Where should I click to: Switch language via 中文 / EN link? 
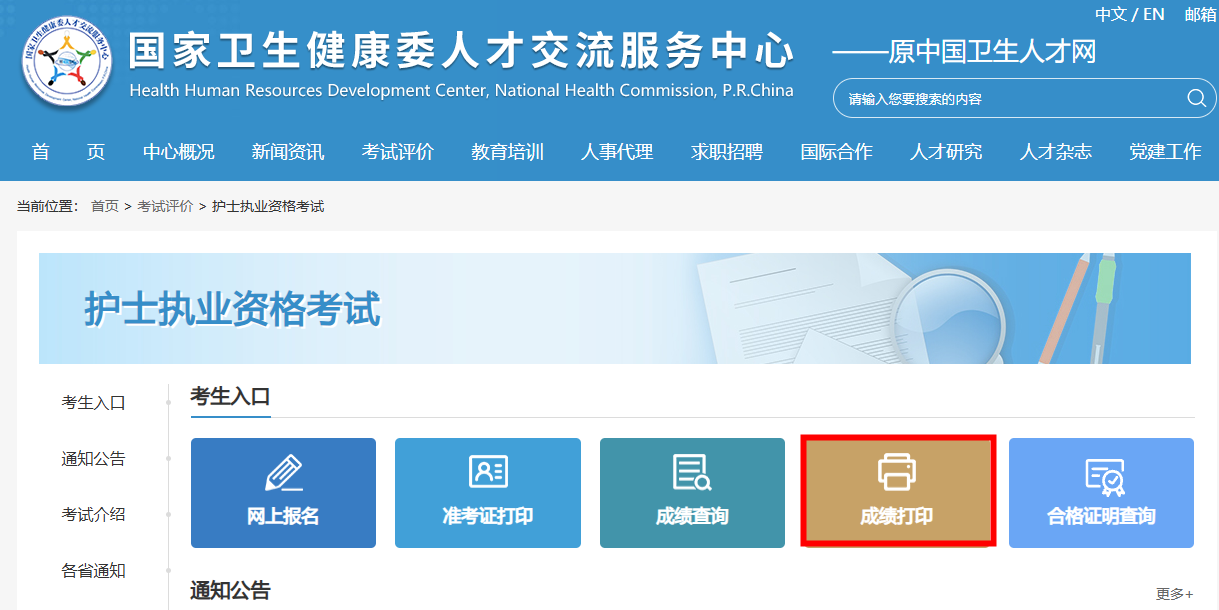1130,14
